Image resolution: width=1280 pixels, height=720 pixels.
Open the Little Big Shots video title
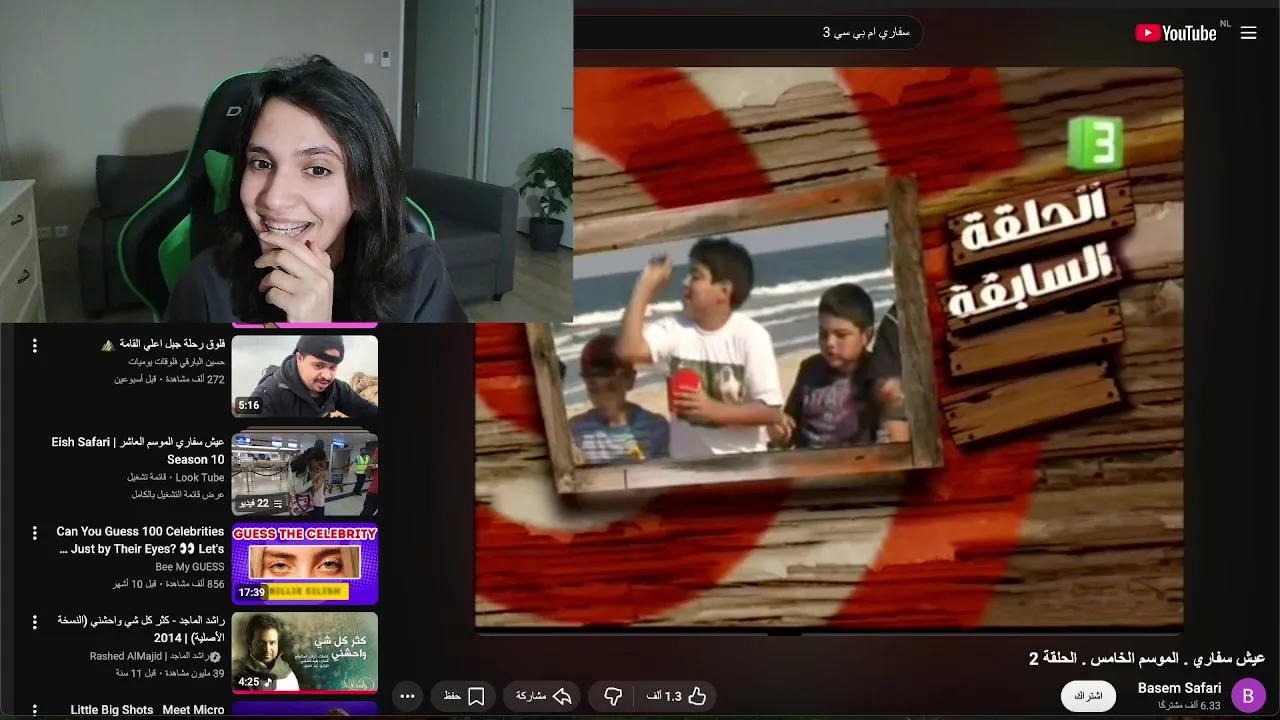[x=147, y=710]
